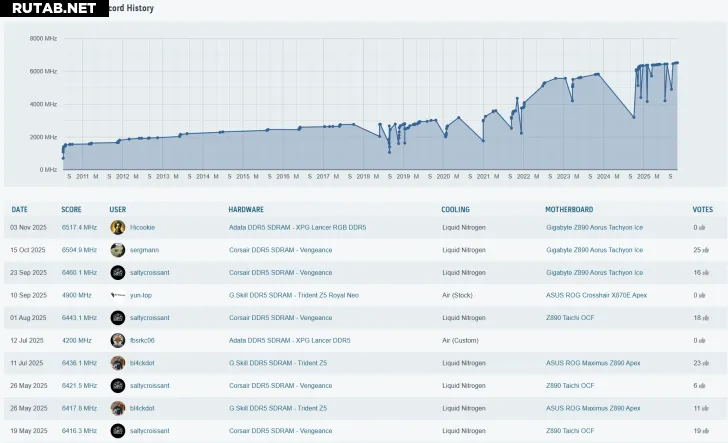Screen dimensions: 728x443
Task: Click yun-top's avatar image
Action: click(118, 295)
